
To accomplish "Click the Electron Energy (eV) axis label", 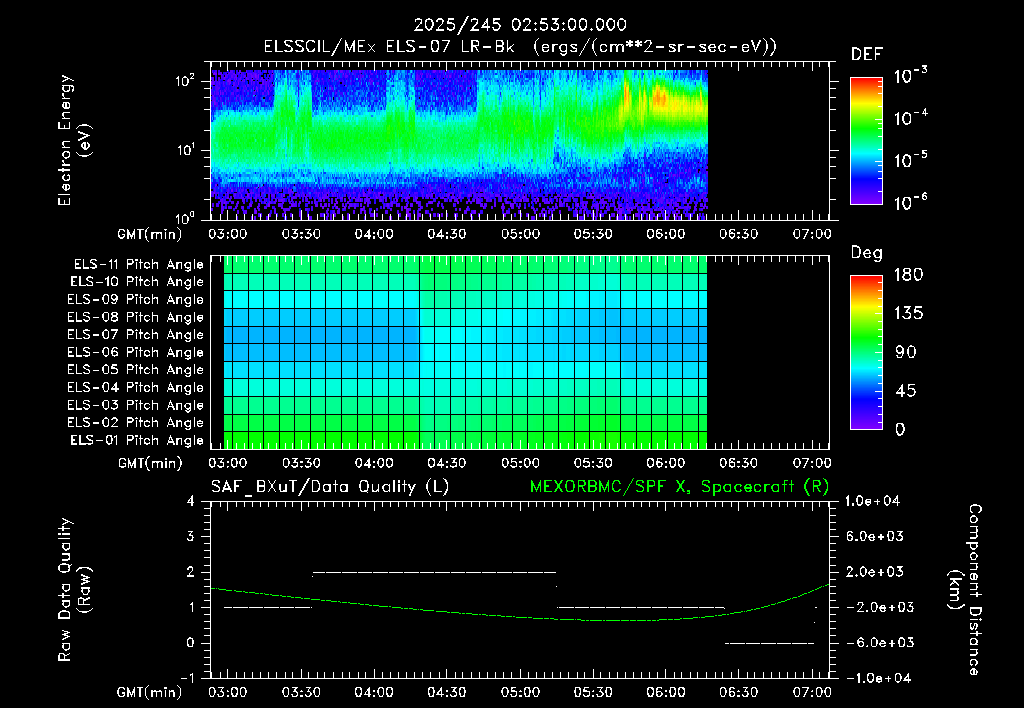I will click(74, 140).
